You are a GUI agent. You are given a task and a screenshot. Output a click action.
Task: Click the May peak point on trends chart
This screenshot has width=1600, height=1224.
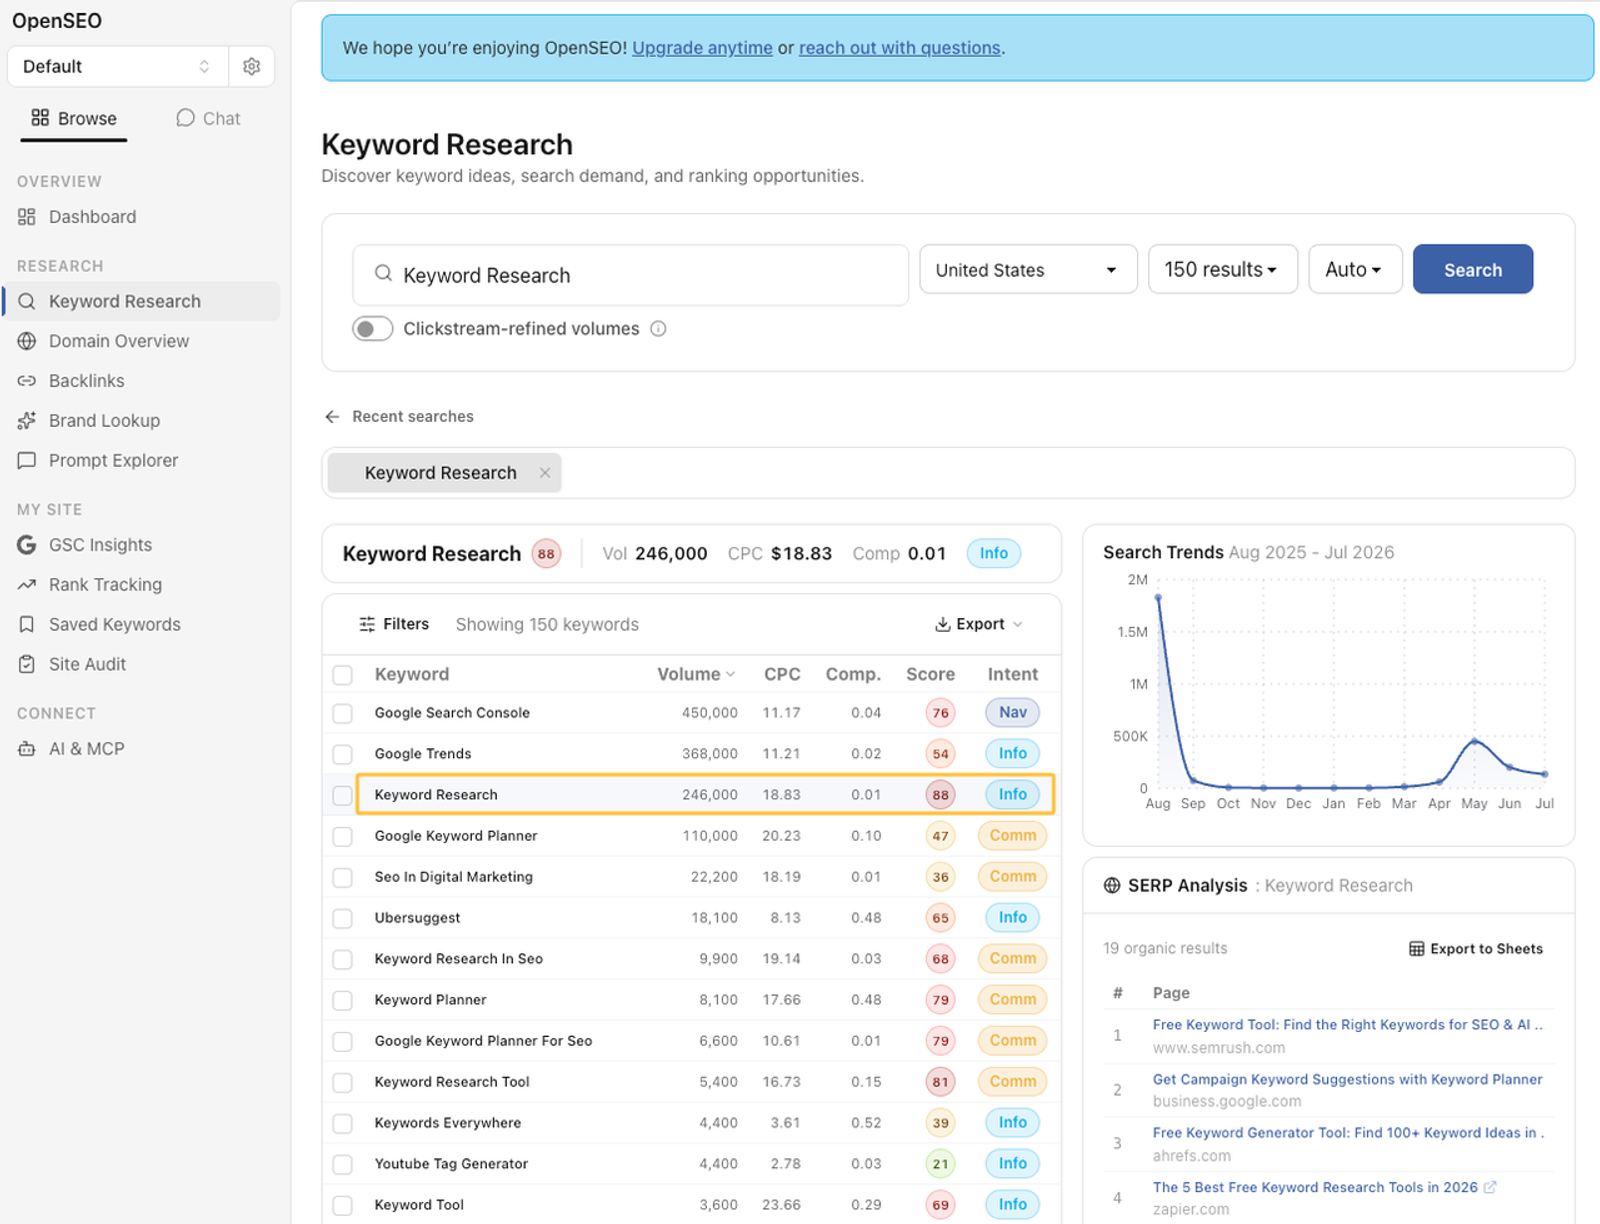[x=1474, y=741]
